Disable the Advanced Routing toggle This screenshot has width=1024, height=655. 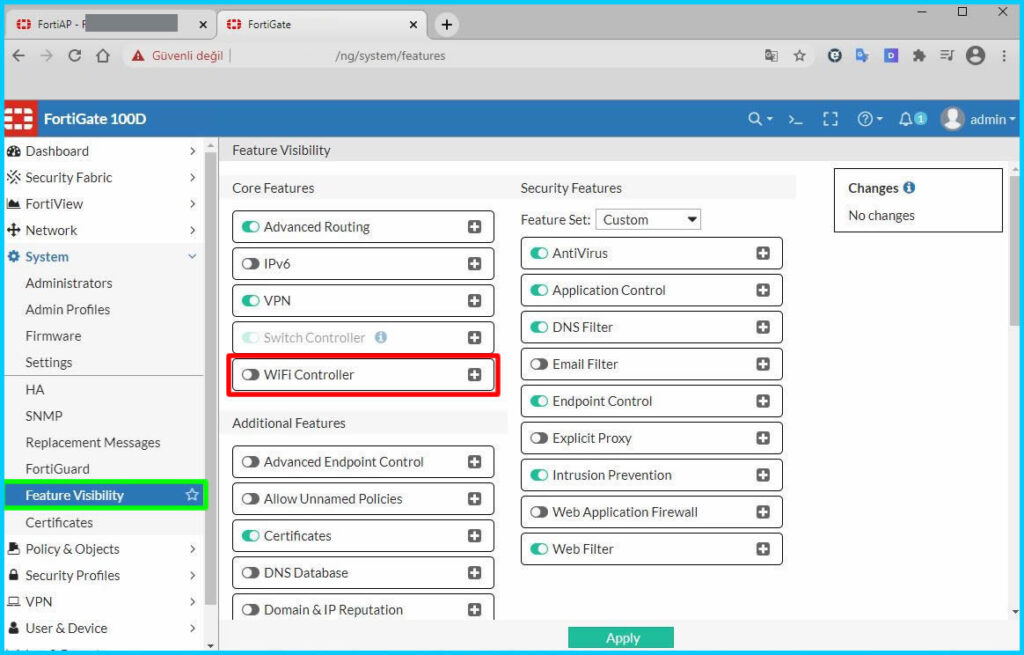point(251,227)
